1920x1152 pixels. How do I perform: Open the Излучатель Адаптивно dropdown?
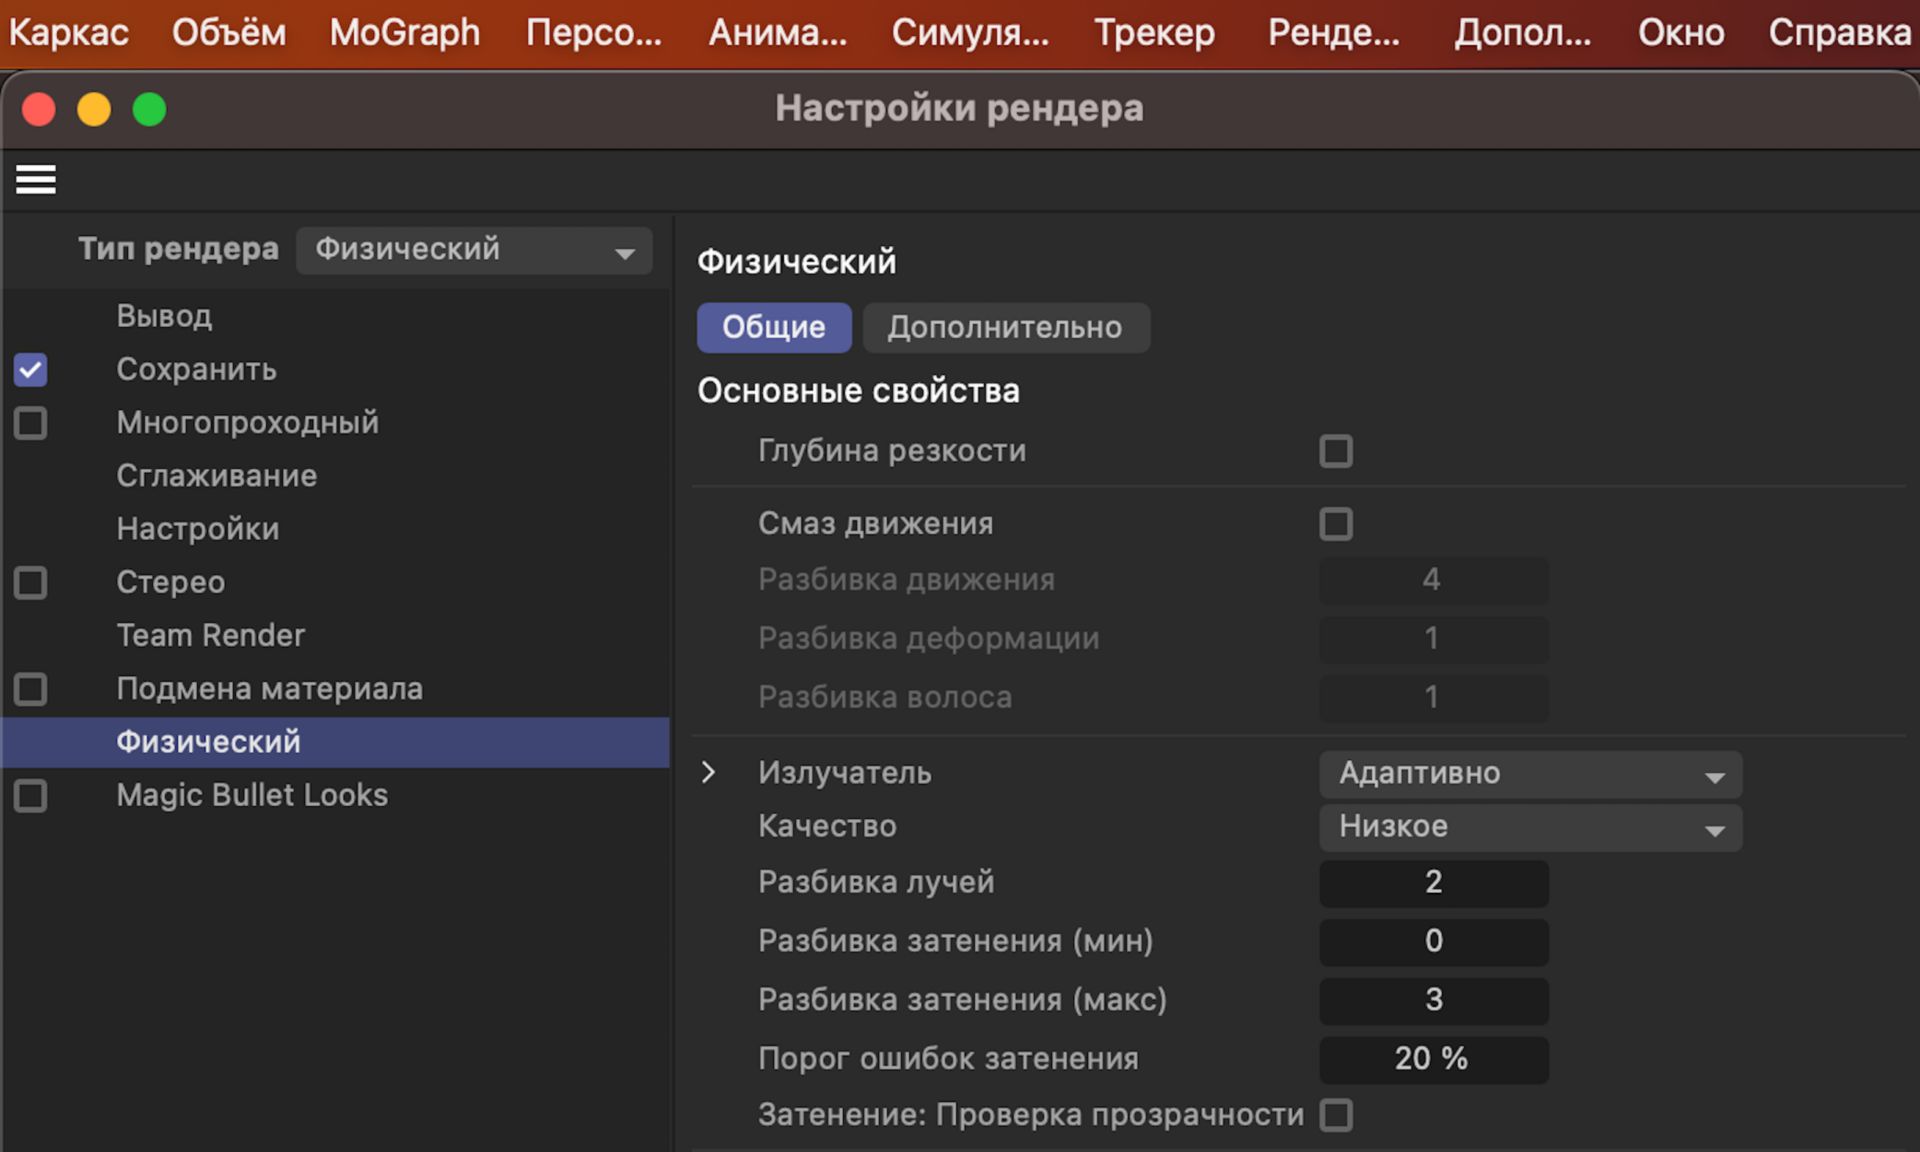tap(1529, 774)
